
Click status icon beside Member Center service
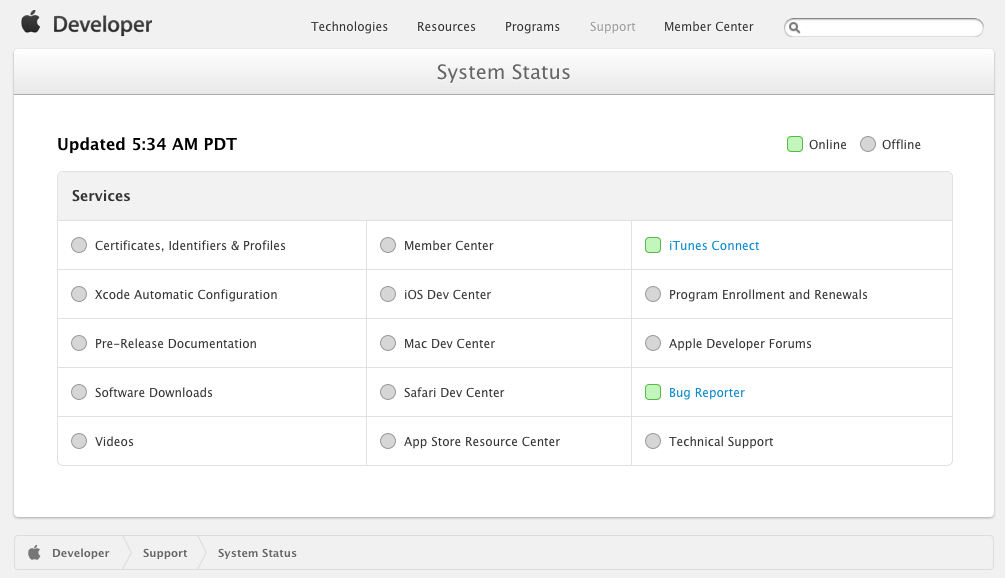[x=388, y=245]
